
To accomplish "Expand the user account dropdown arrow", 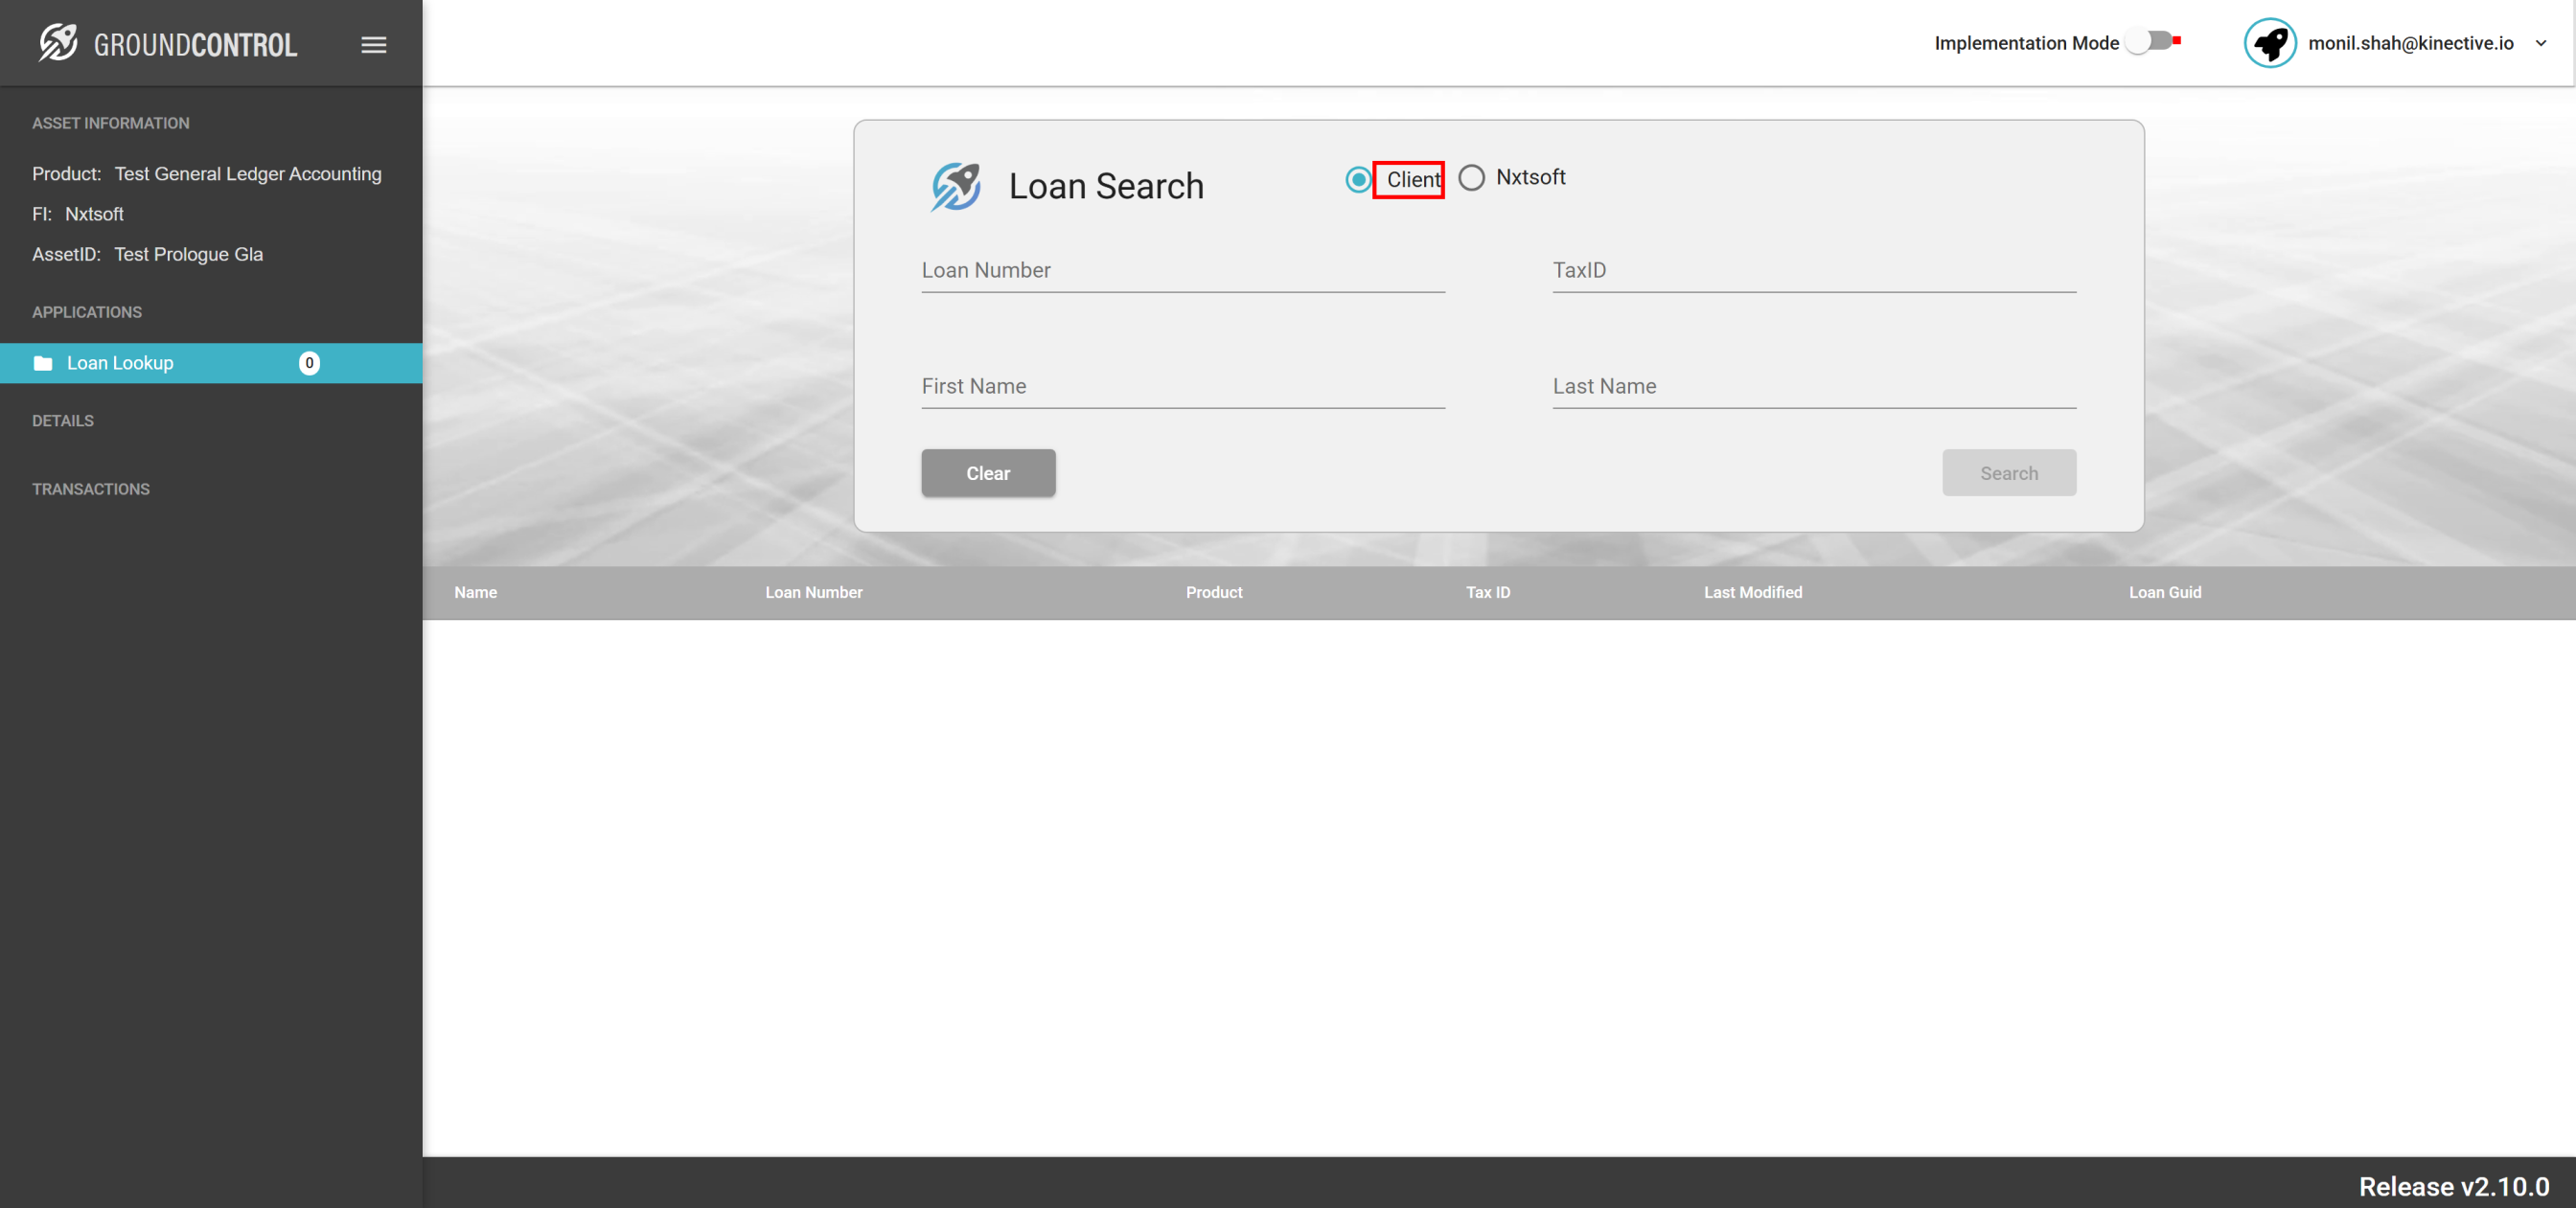I will [2541, 43].
